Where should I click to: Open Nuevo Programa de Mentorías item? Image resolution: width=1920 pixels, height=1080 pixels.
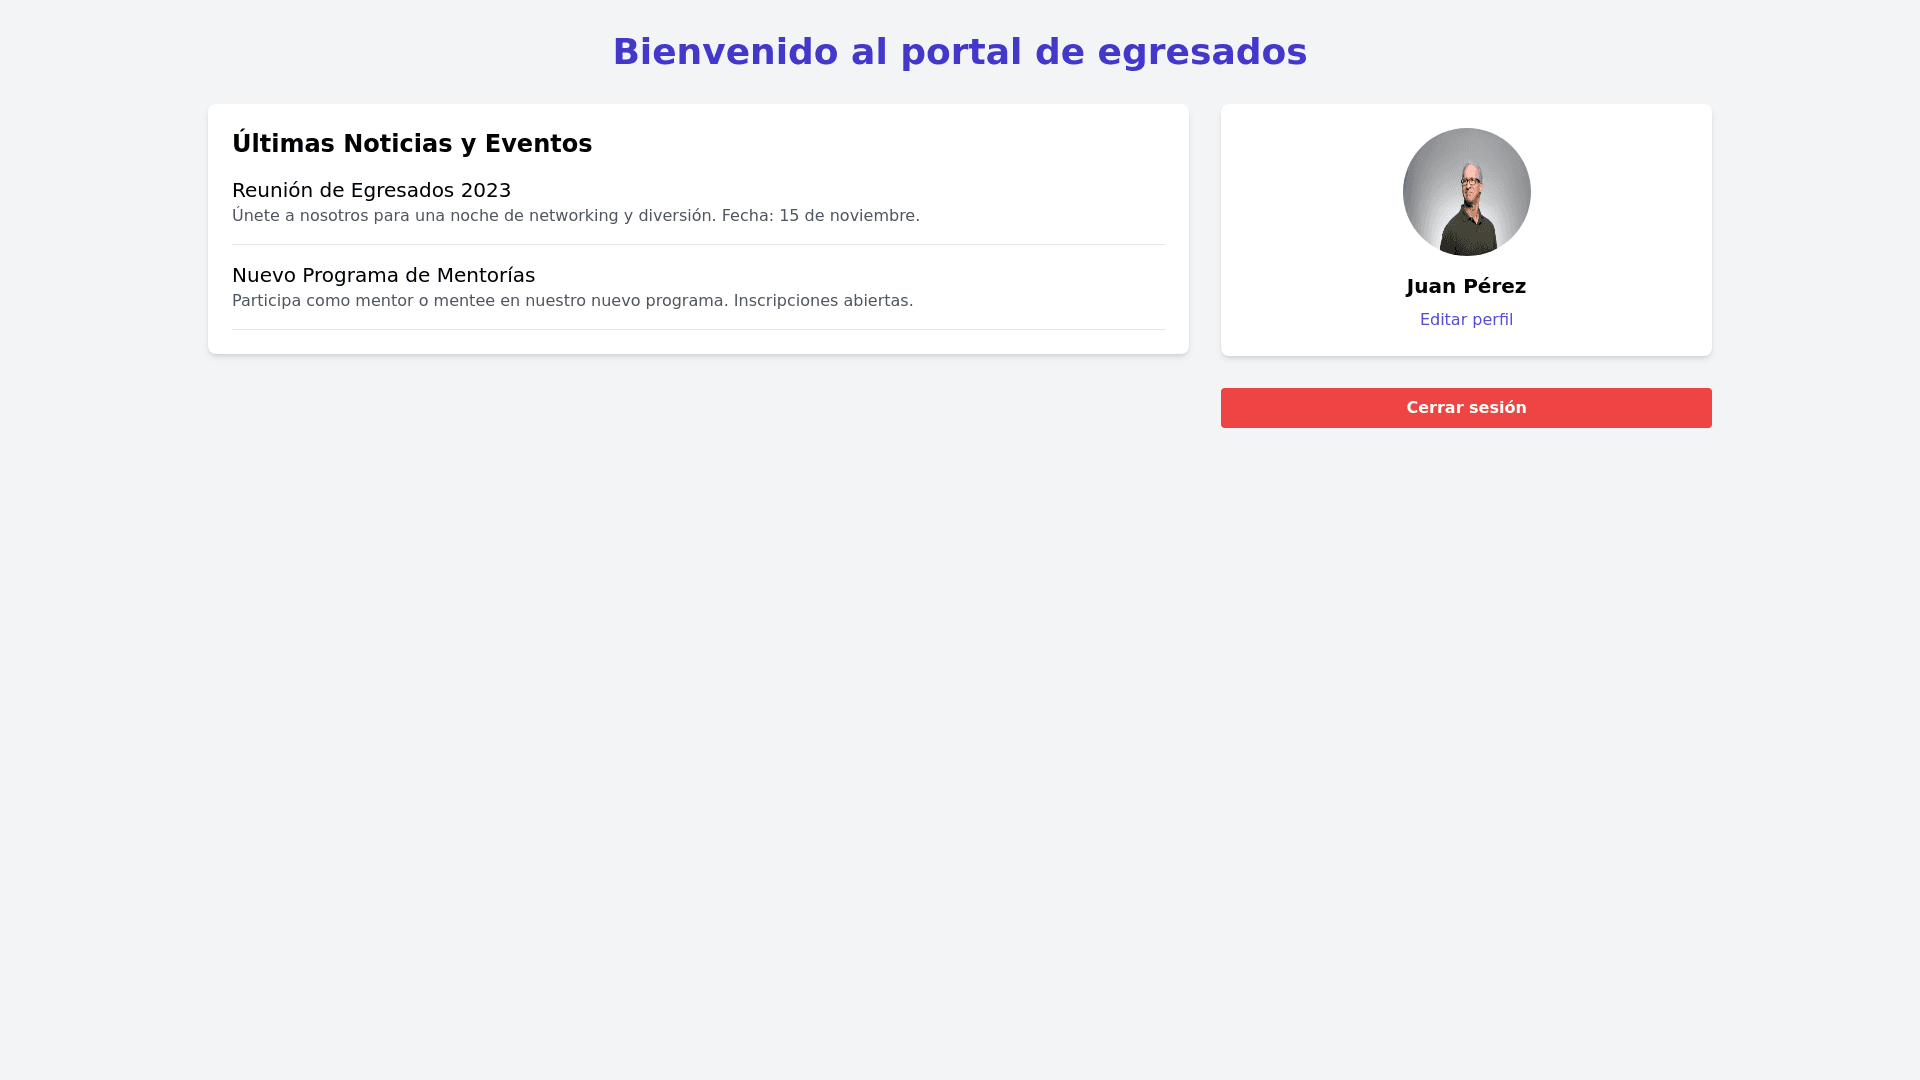[383, 275]
